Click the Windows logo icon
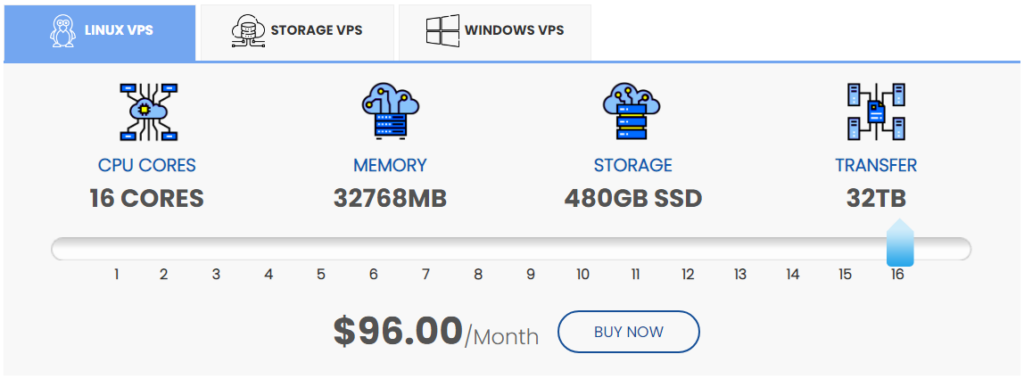The image size is (1024, 379). (x=443, y=30)
